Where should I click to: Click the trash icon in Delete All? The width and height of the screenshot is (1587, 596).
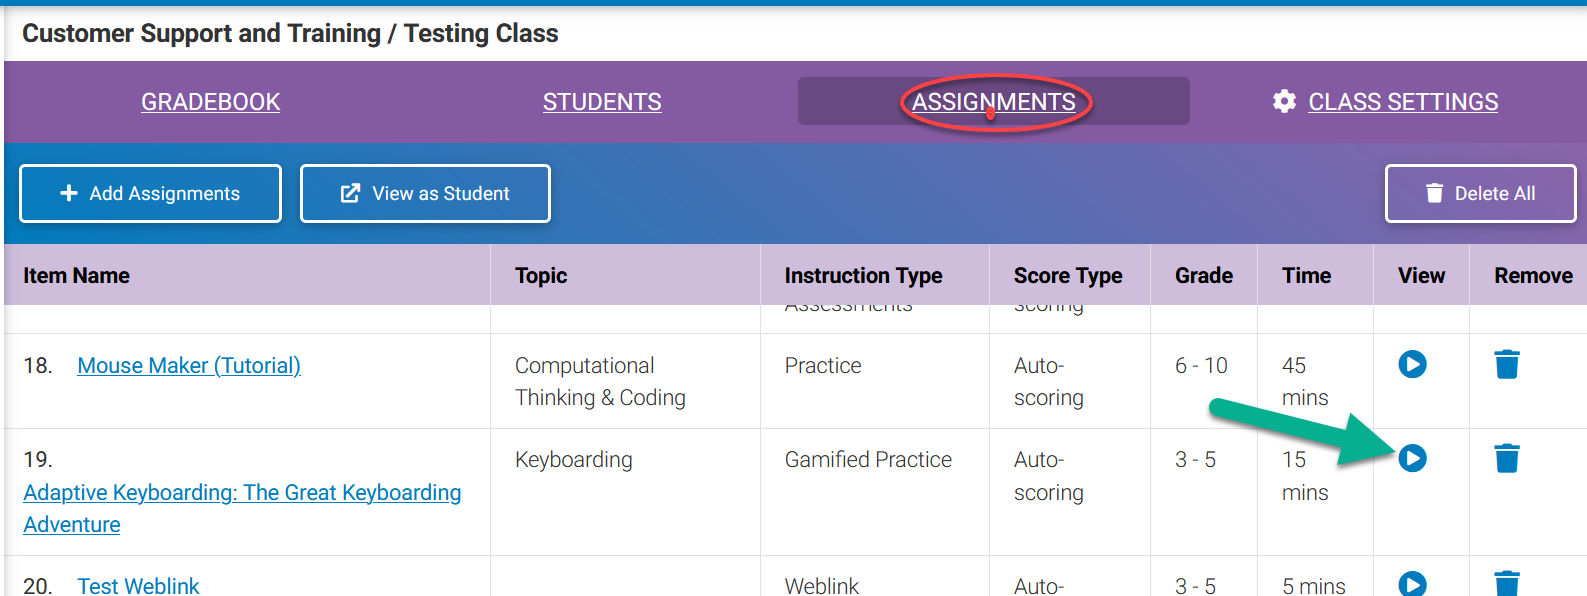tap(1437, 192)
